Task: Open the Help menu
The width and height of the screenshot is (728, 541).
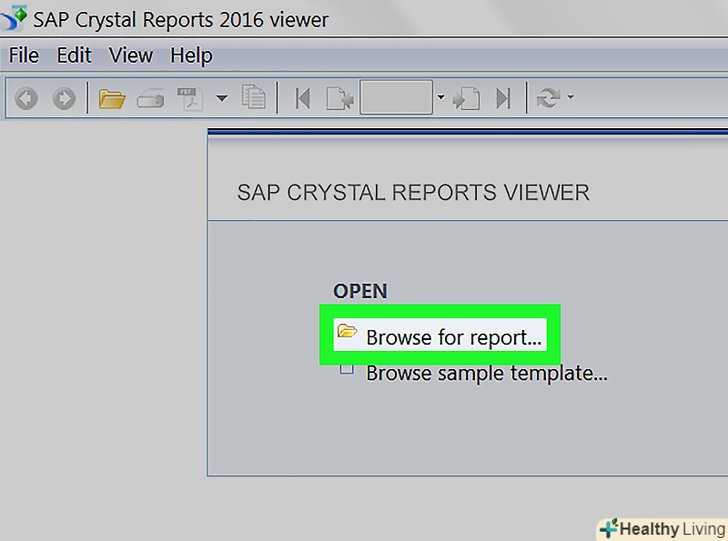Action: pyautogui.click(x=191, y=56)
